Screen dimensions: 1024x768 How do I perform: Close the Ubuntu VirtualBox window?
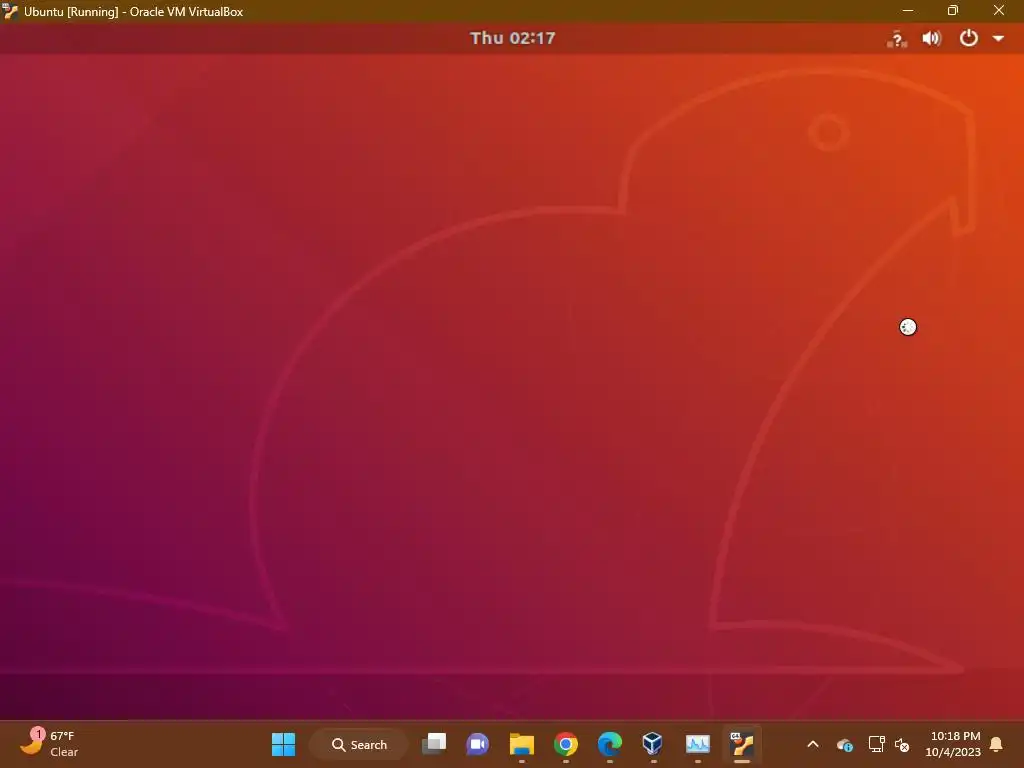tap(999, 10)
